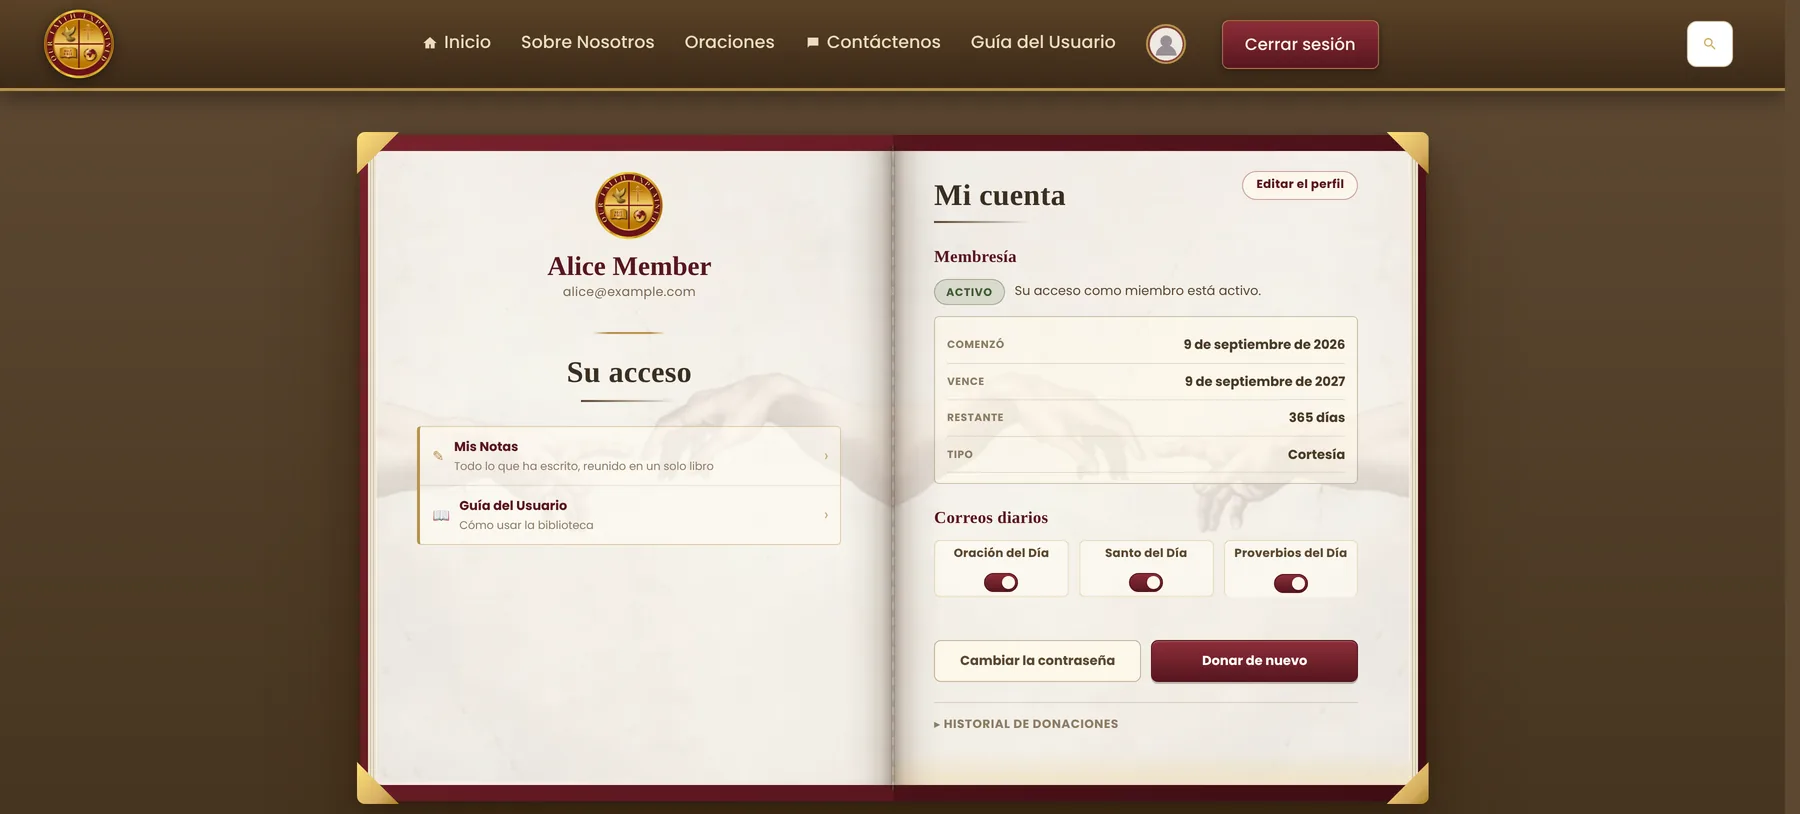Open Guía del Usuario in the top navigation
The height and width of the screenshot is (814, 1800).
(x=1043, y=42)
